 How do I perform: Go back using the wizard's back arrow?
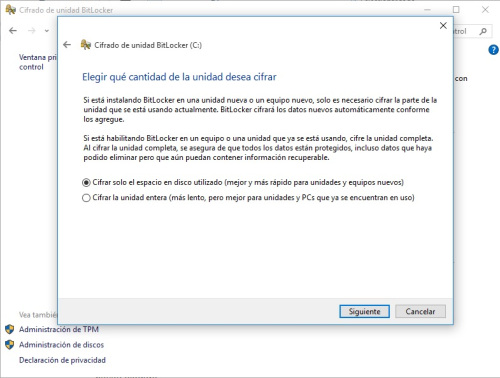point(67,45)
